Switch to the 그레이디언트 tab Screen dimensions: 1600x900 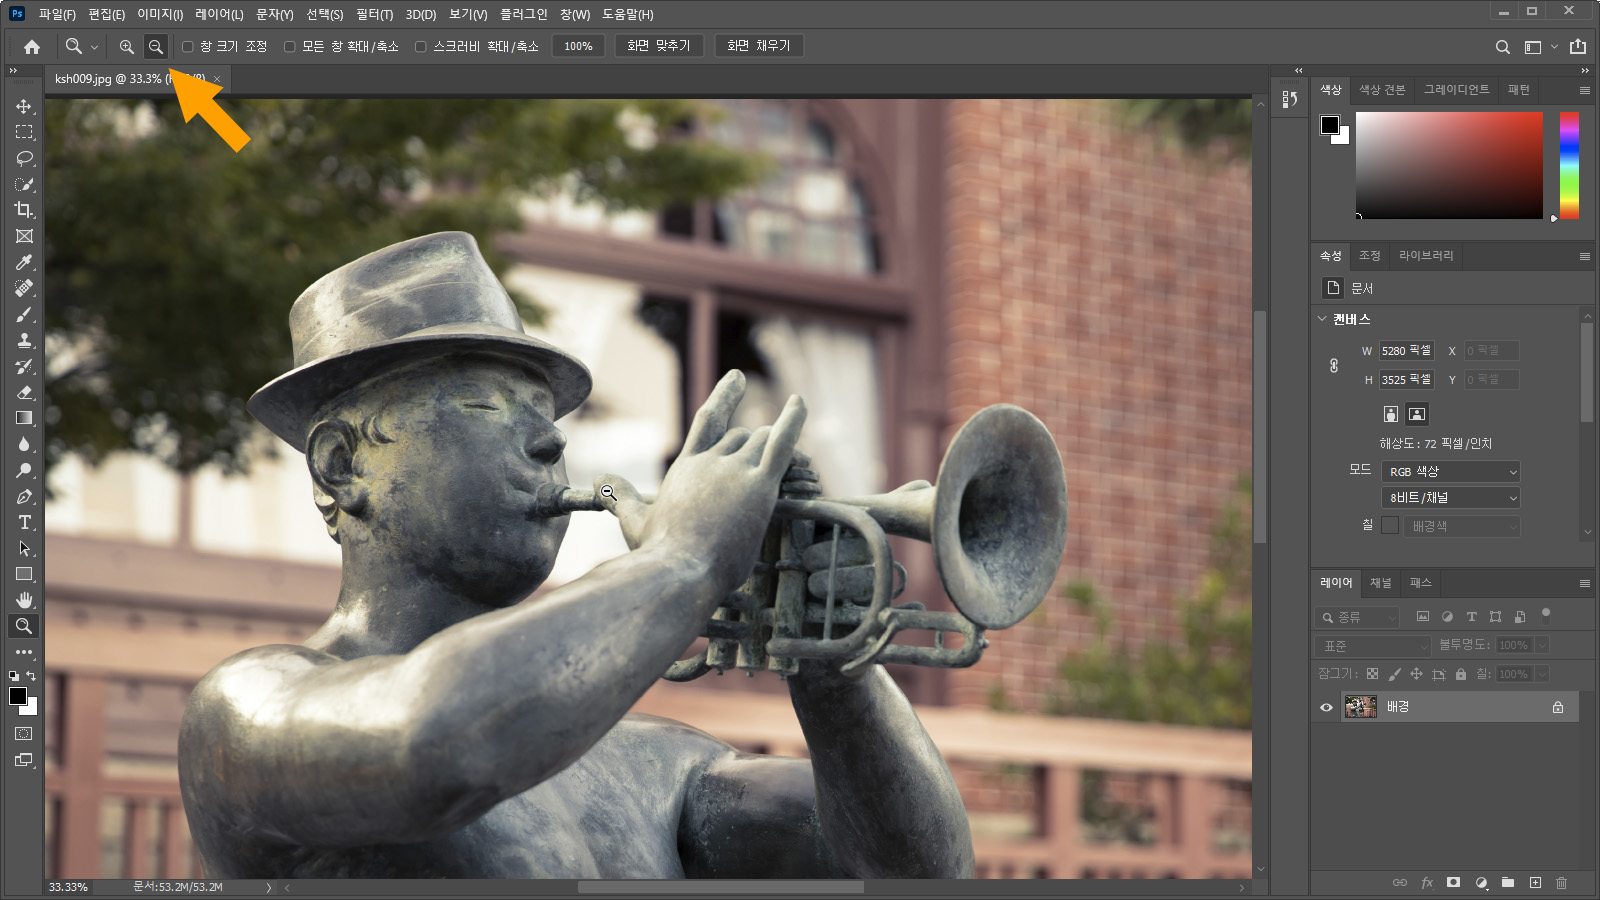[x=1456, y=90]
